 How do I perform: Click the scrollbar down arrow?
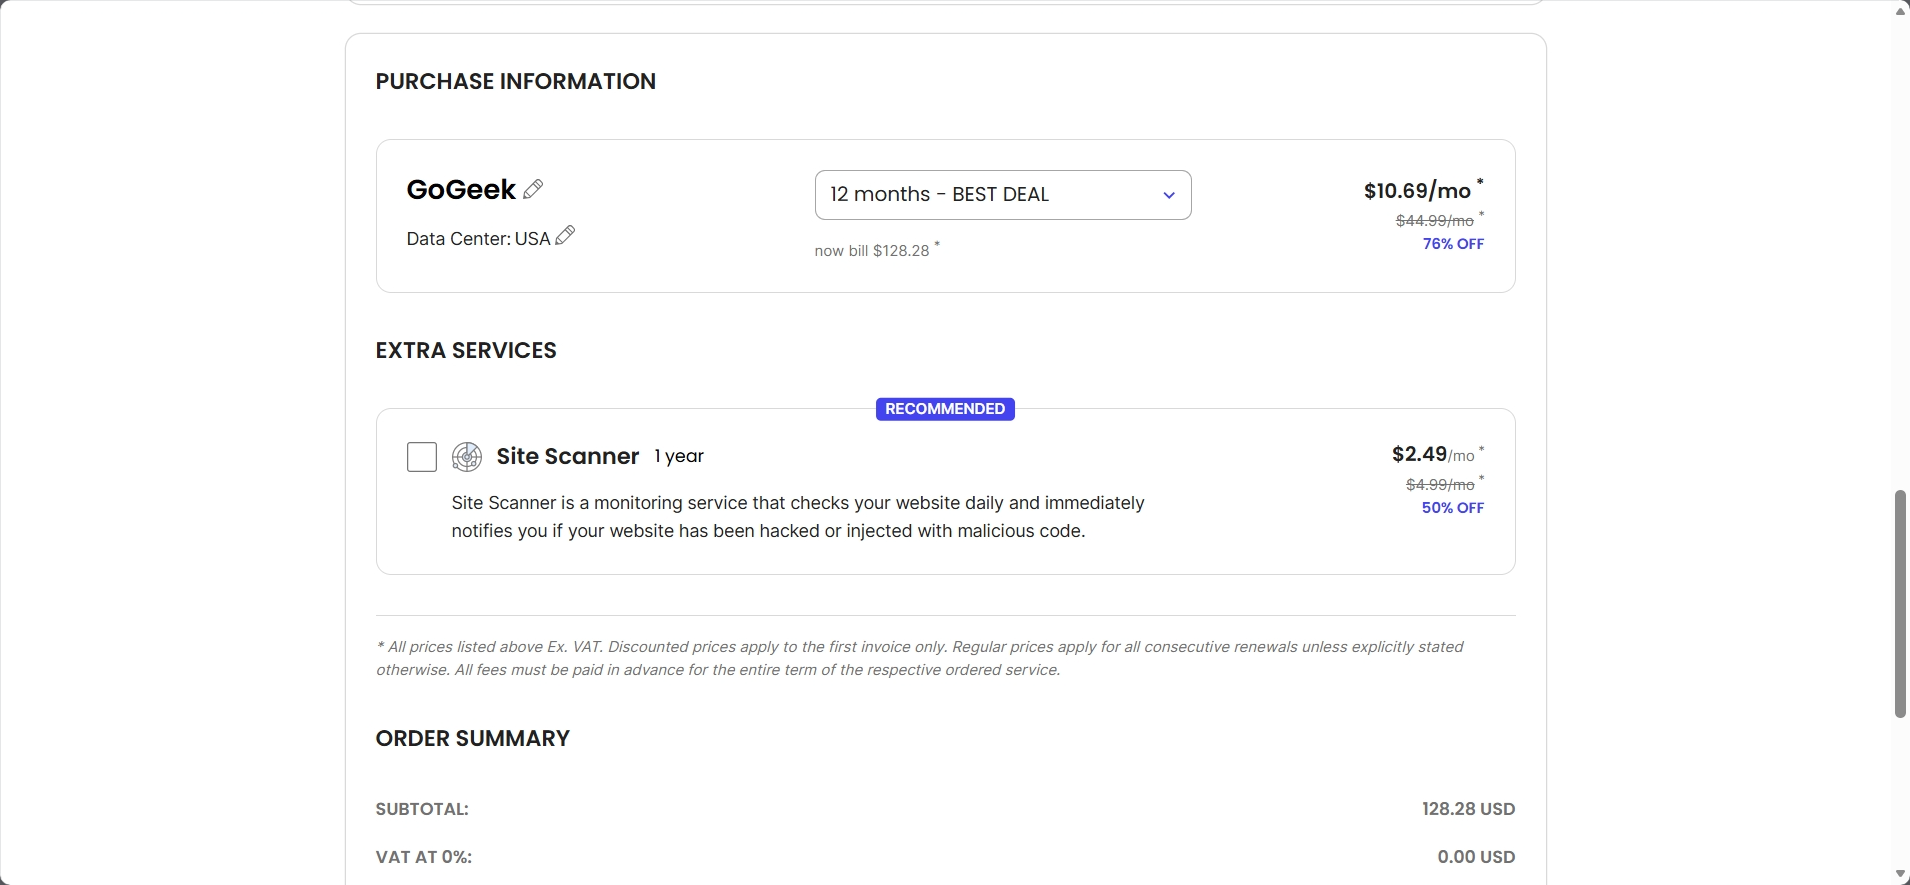[1900, 875]
